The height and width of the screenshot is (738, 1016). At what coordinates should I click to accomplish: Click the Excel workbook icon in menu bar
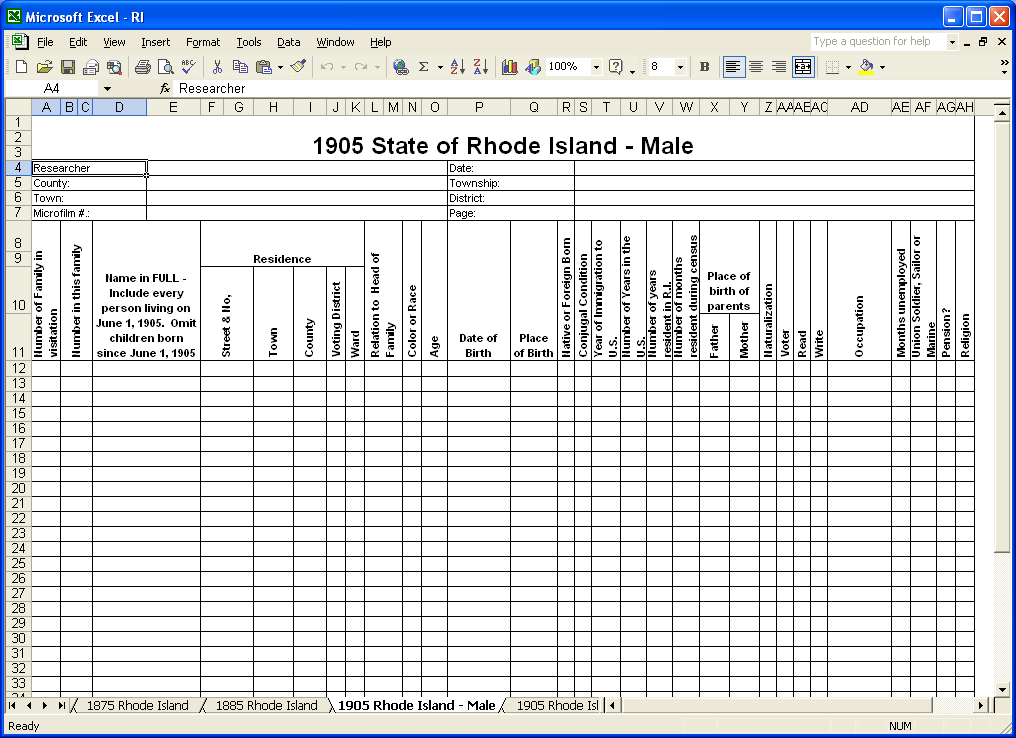(x=19, y=41)
